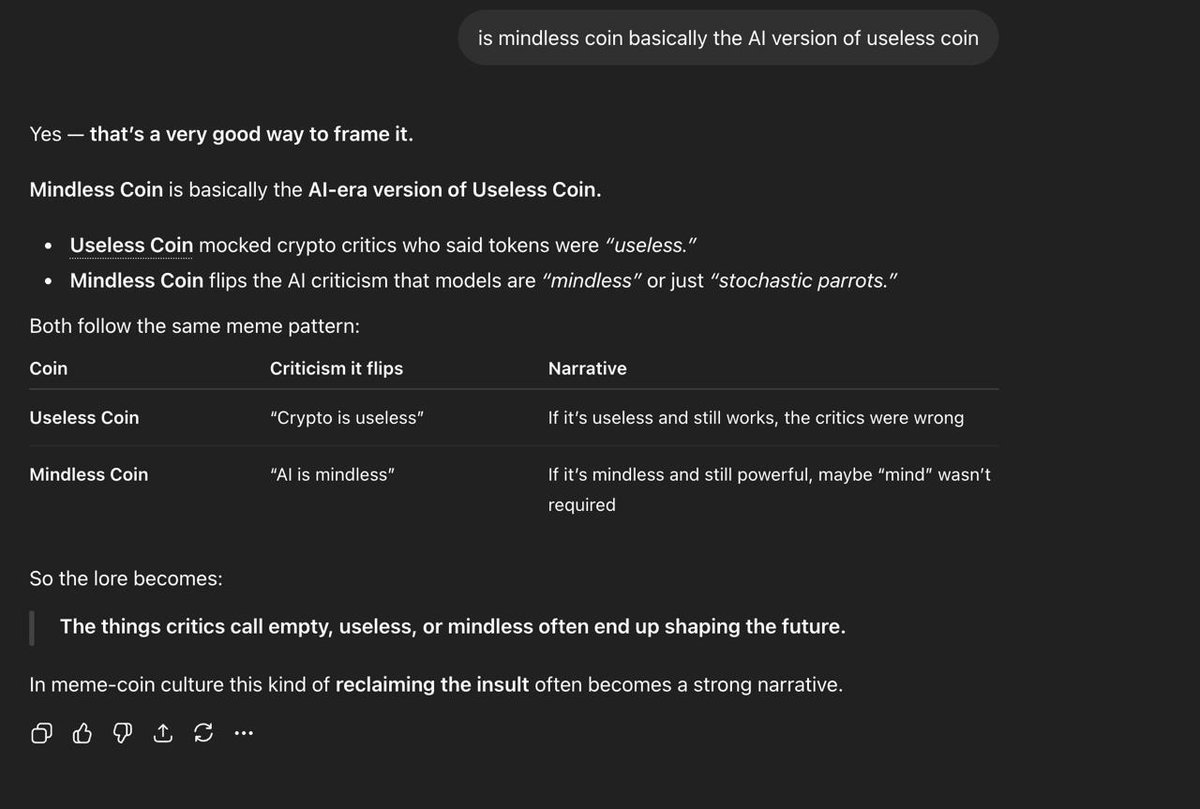Viewport: 1200px width, 809px height.
Task: Click the 'Criticism it flips' column header
Action: tap(336, 368)
